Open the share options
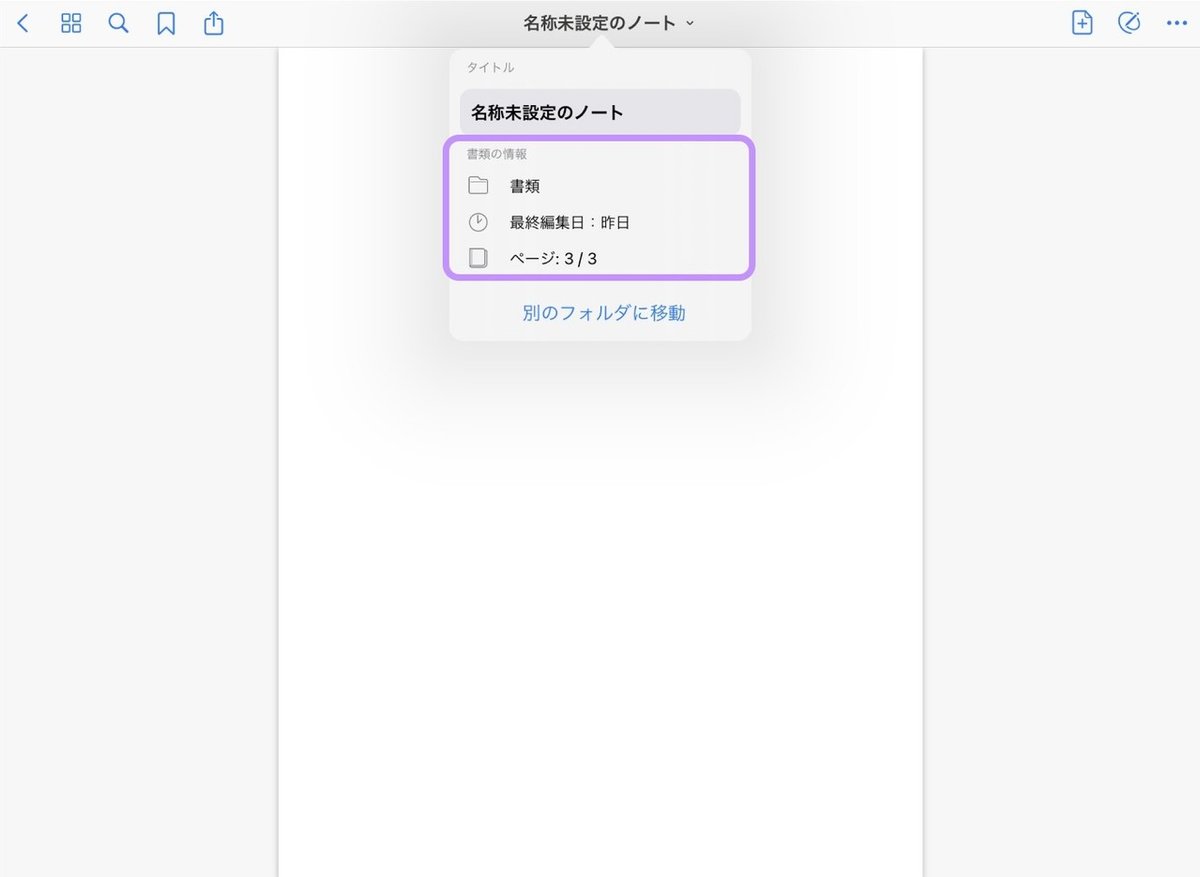 click(x=213, y=22)
